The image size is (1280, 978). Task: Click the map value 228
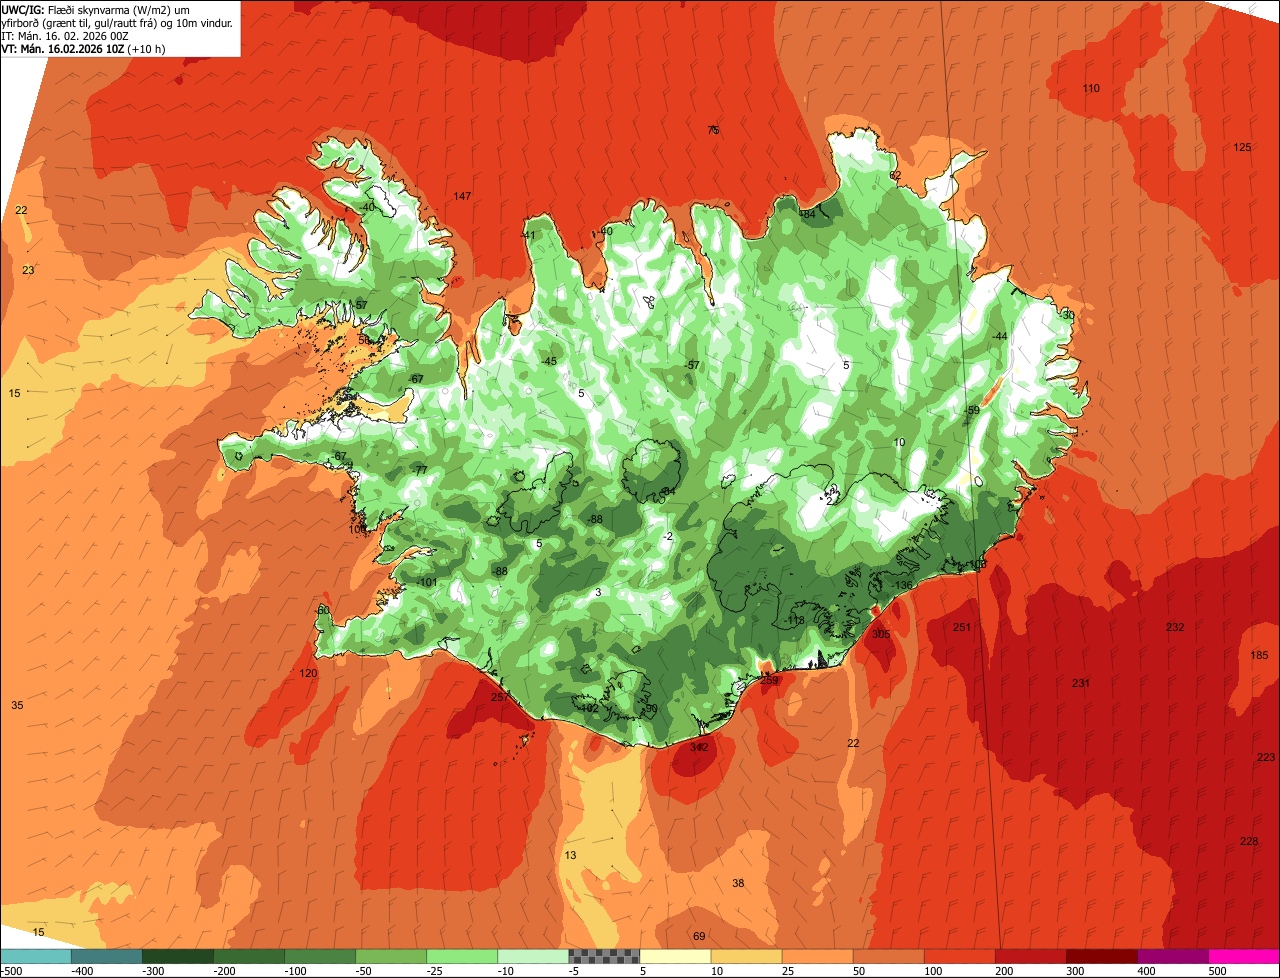point(1249,842)
